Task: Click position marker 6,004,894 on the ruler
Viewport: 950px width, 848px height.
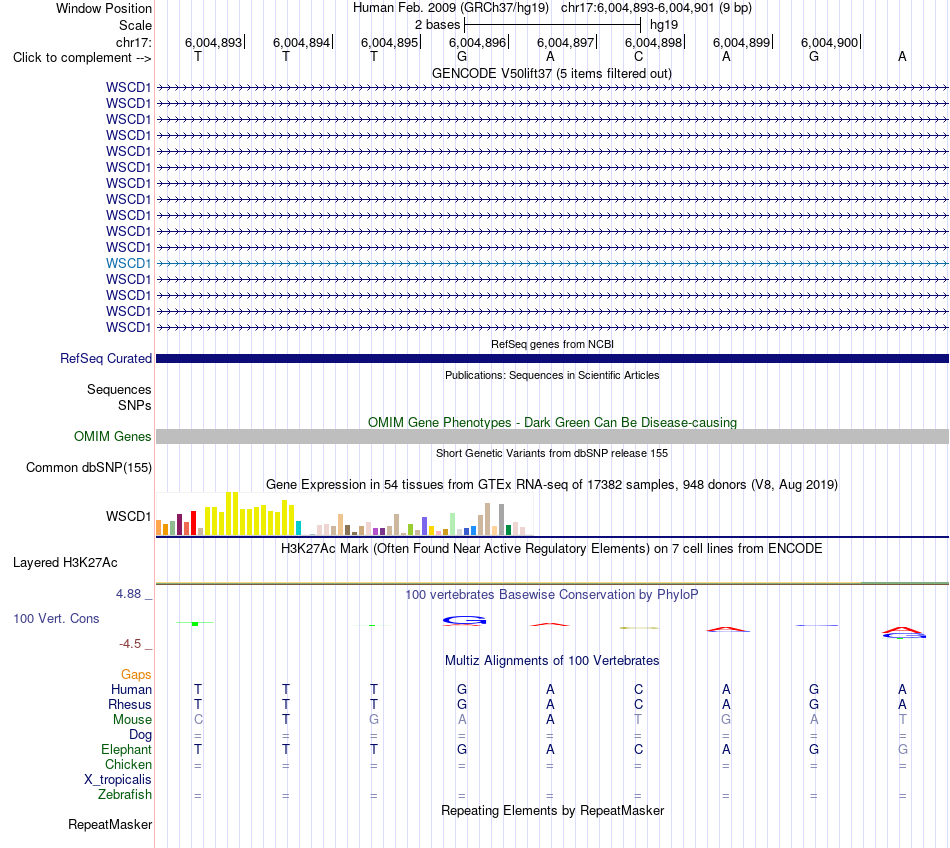Action: coord(301,42)
